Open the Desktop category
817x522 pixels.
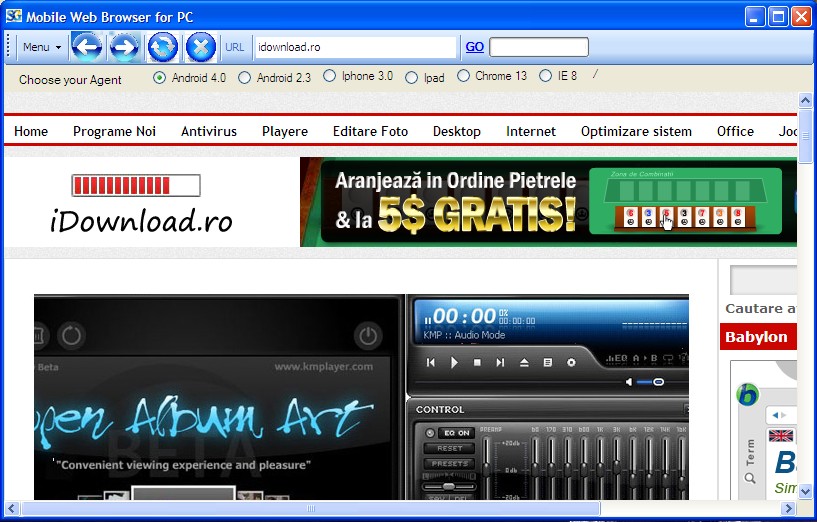pyautogui.click(x=457, y=131)
